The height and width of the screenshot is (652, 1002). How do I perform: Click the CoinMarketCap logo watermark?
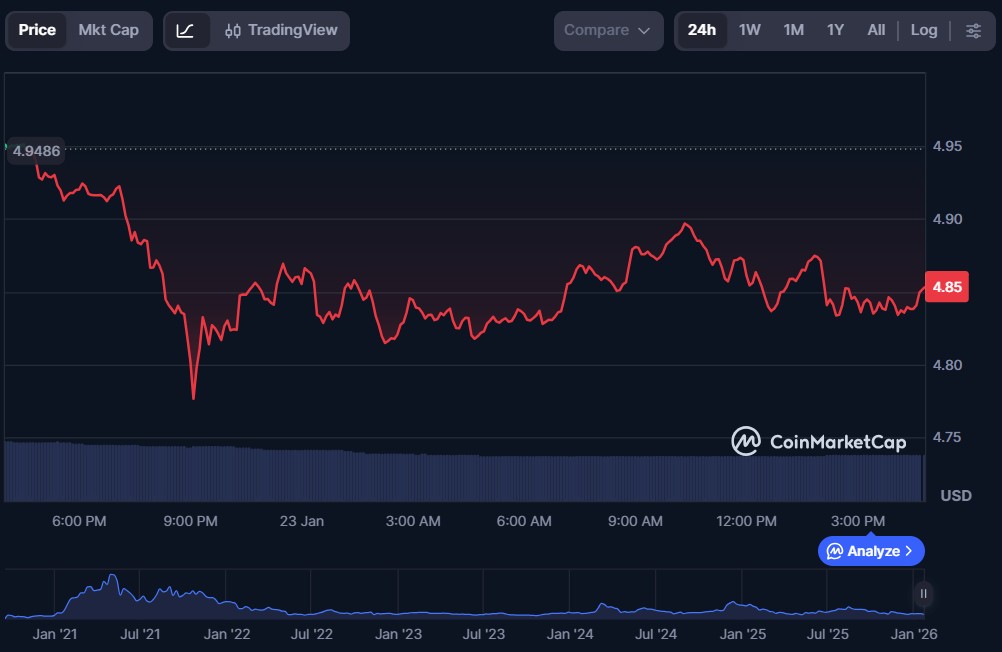coord(818,441)
